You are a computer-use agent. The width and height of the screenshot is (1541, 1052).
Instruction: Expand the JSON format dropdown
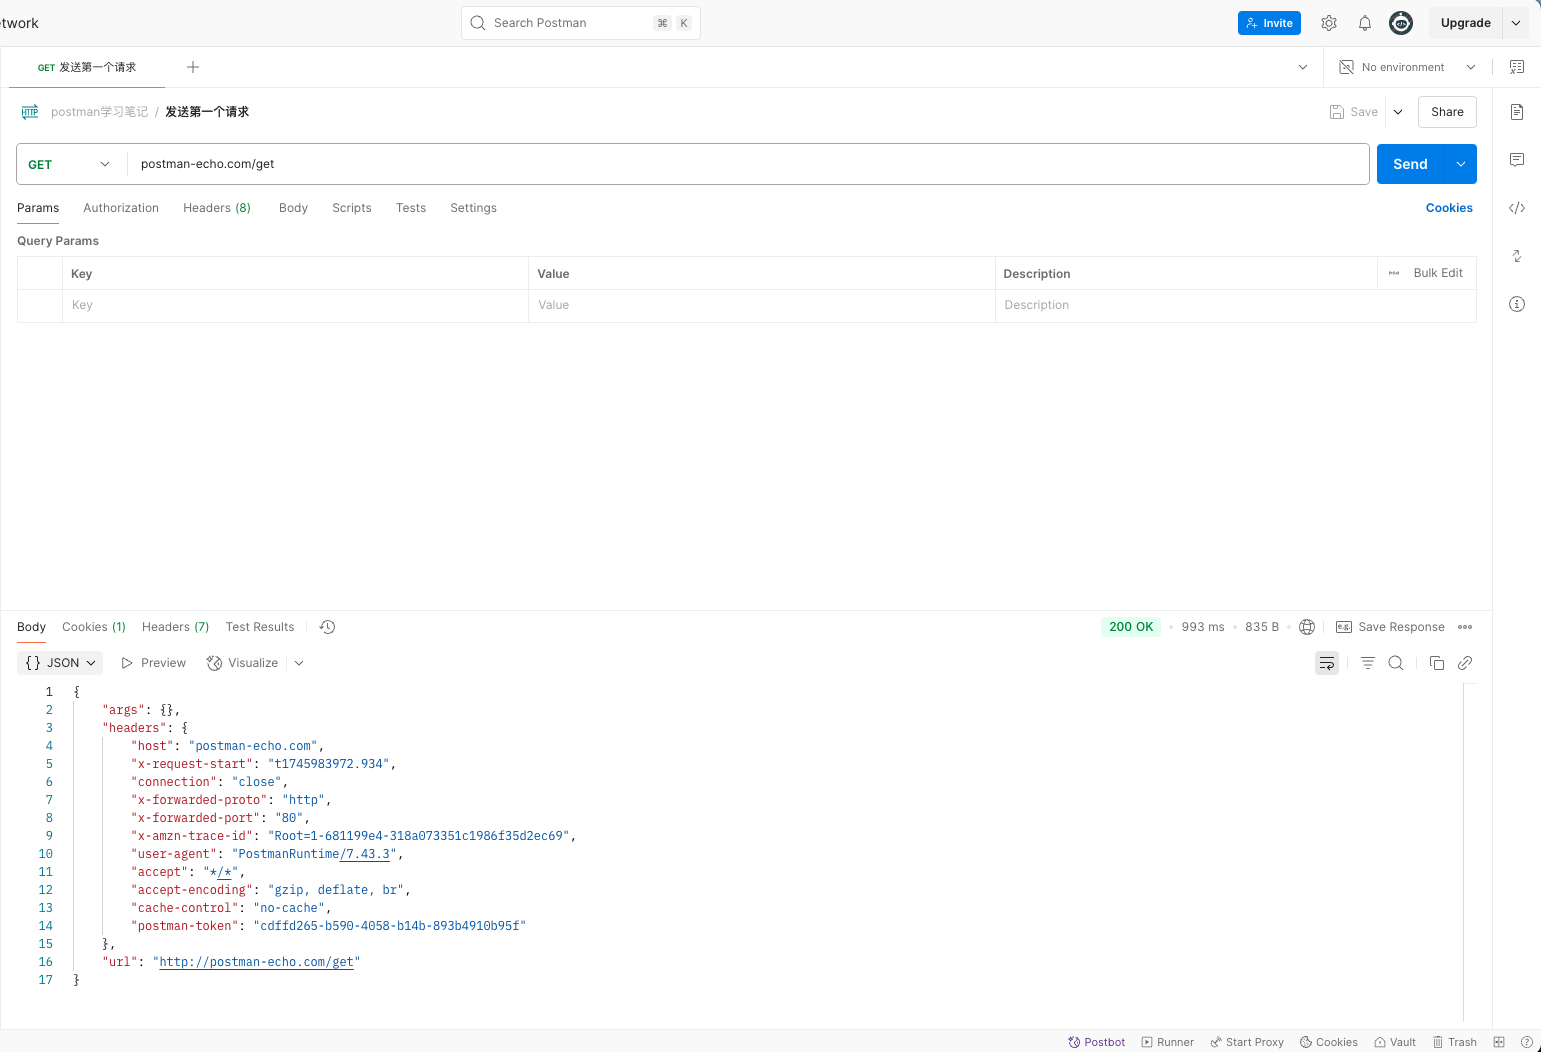61,663
